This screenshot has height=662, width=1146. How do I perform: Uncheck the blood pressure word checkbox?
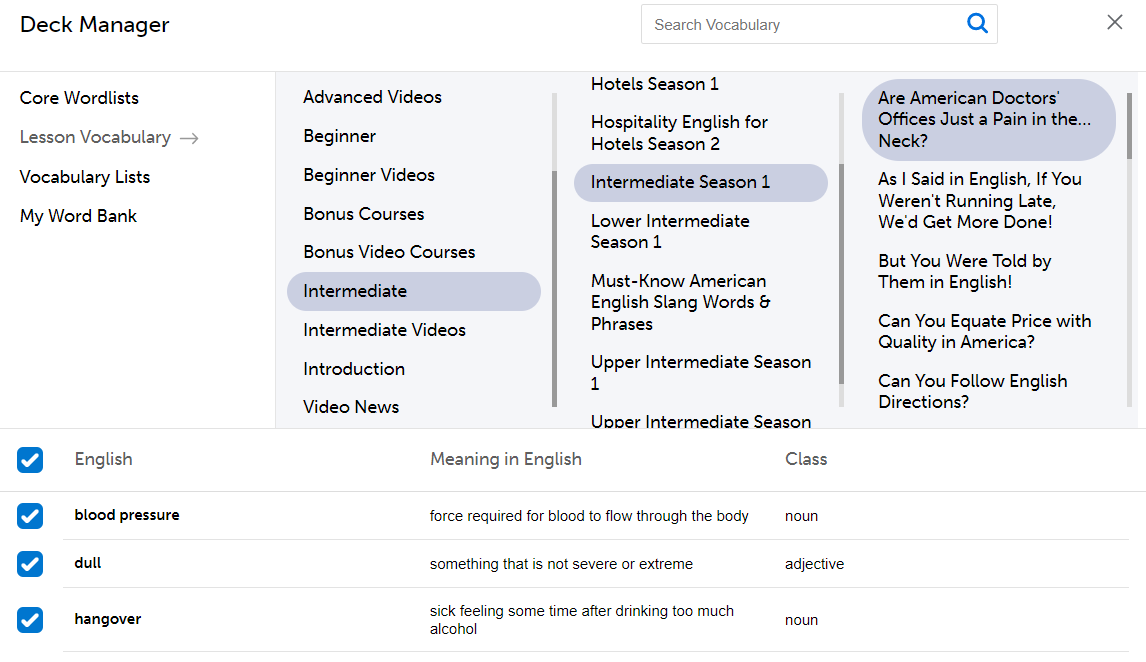[x=30, y=516]
